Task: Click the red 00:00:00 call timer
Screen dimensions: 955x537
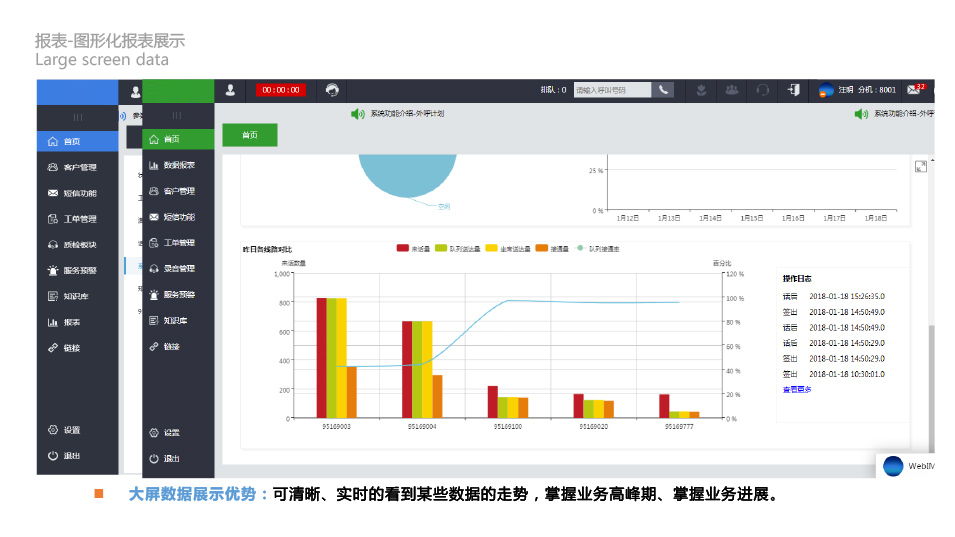Action: pyautogui.click(x=281, y=90)
